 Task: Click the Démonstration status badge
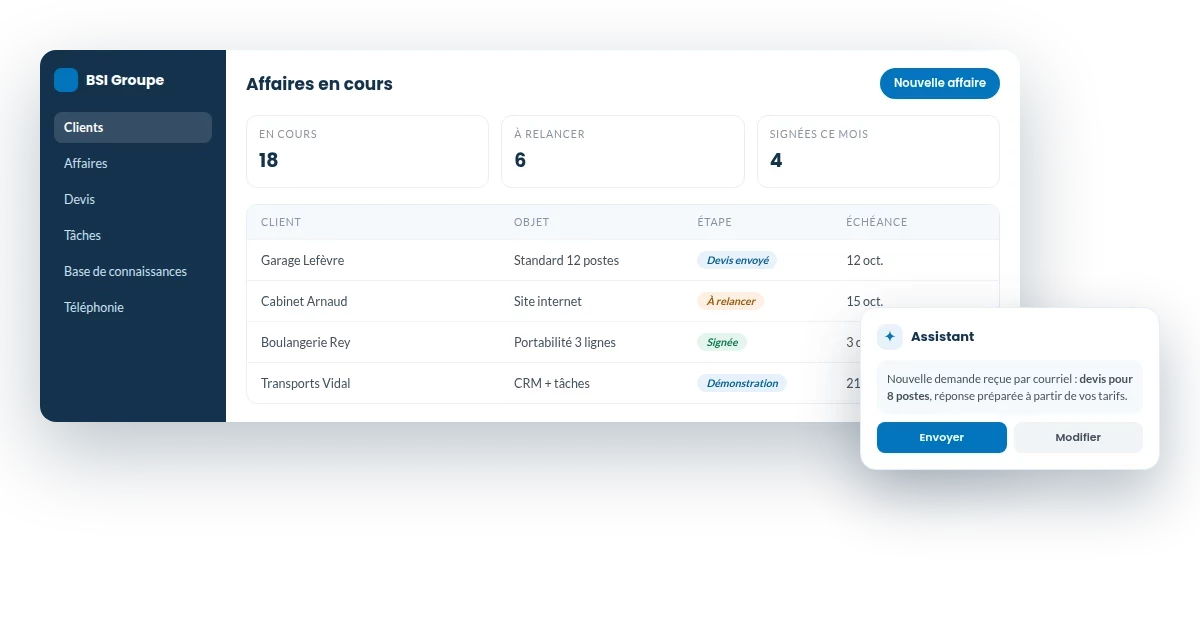742,383
